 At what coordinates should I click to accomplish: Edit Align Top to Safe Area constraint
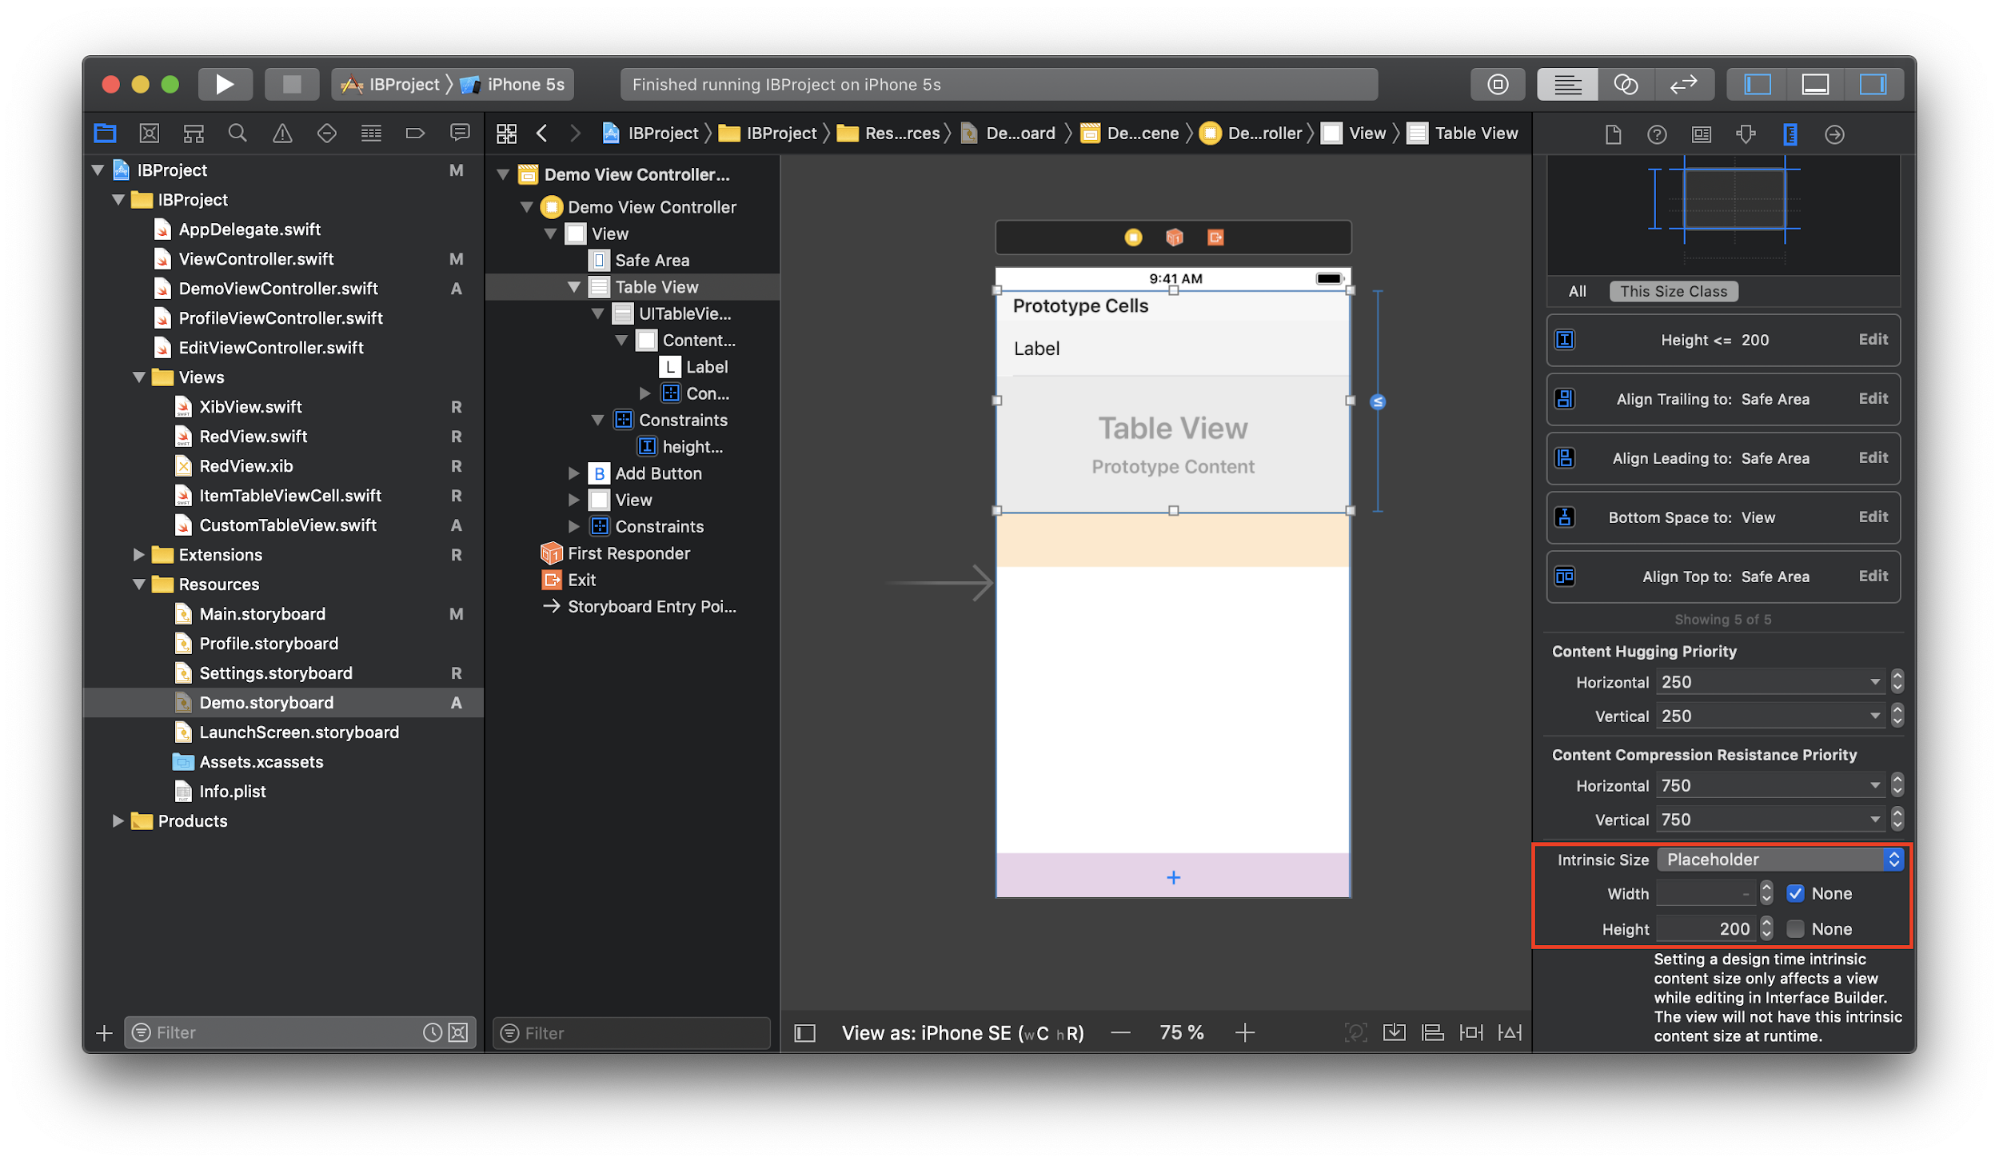point(1873,575)
